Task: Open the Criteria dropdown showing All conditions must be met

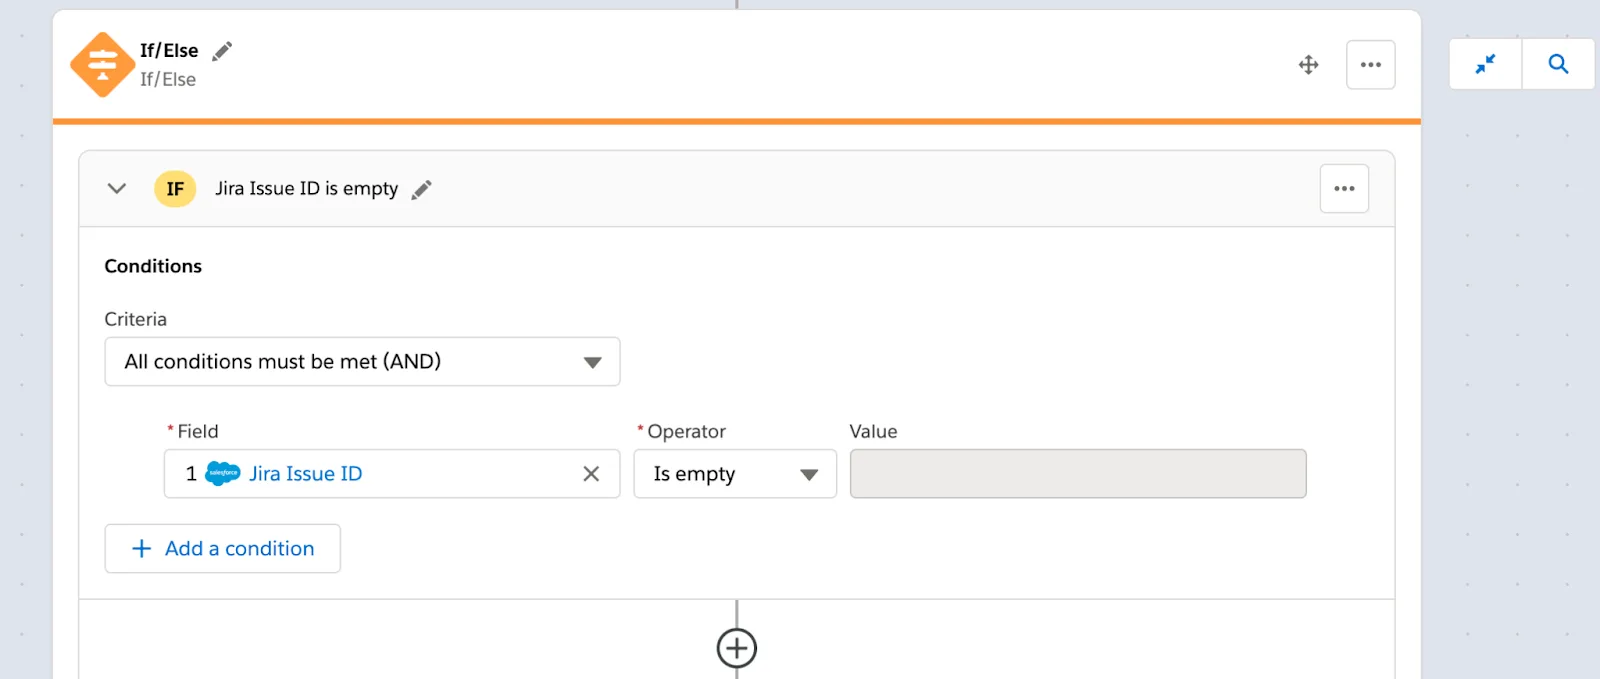Action: 362,361
